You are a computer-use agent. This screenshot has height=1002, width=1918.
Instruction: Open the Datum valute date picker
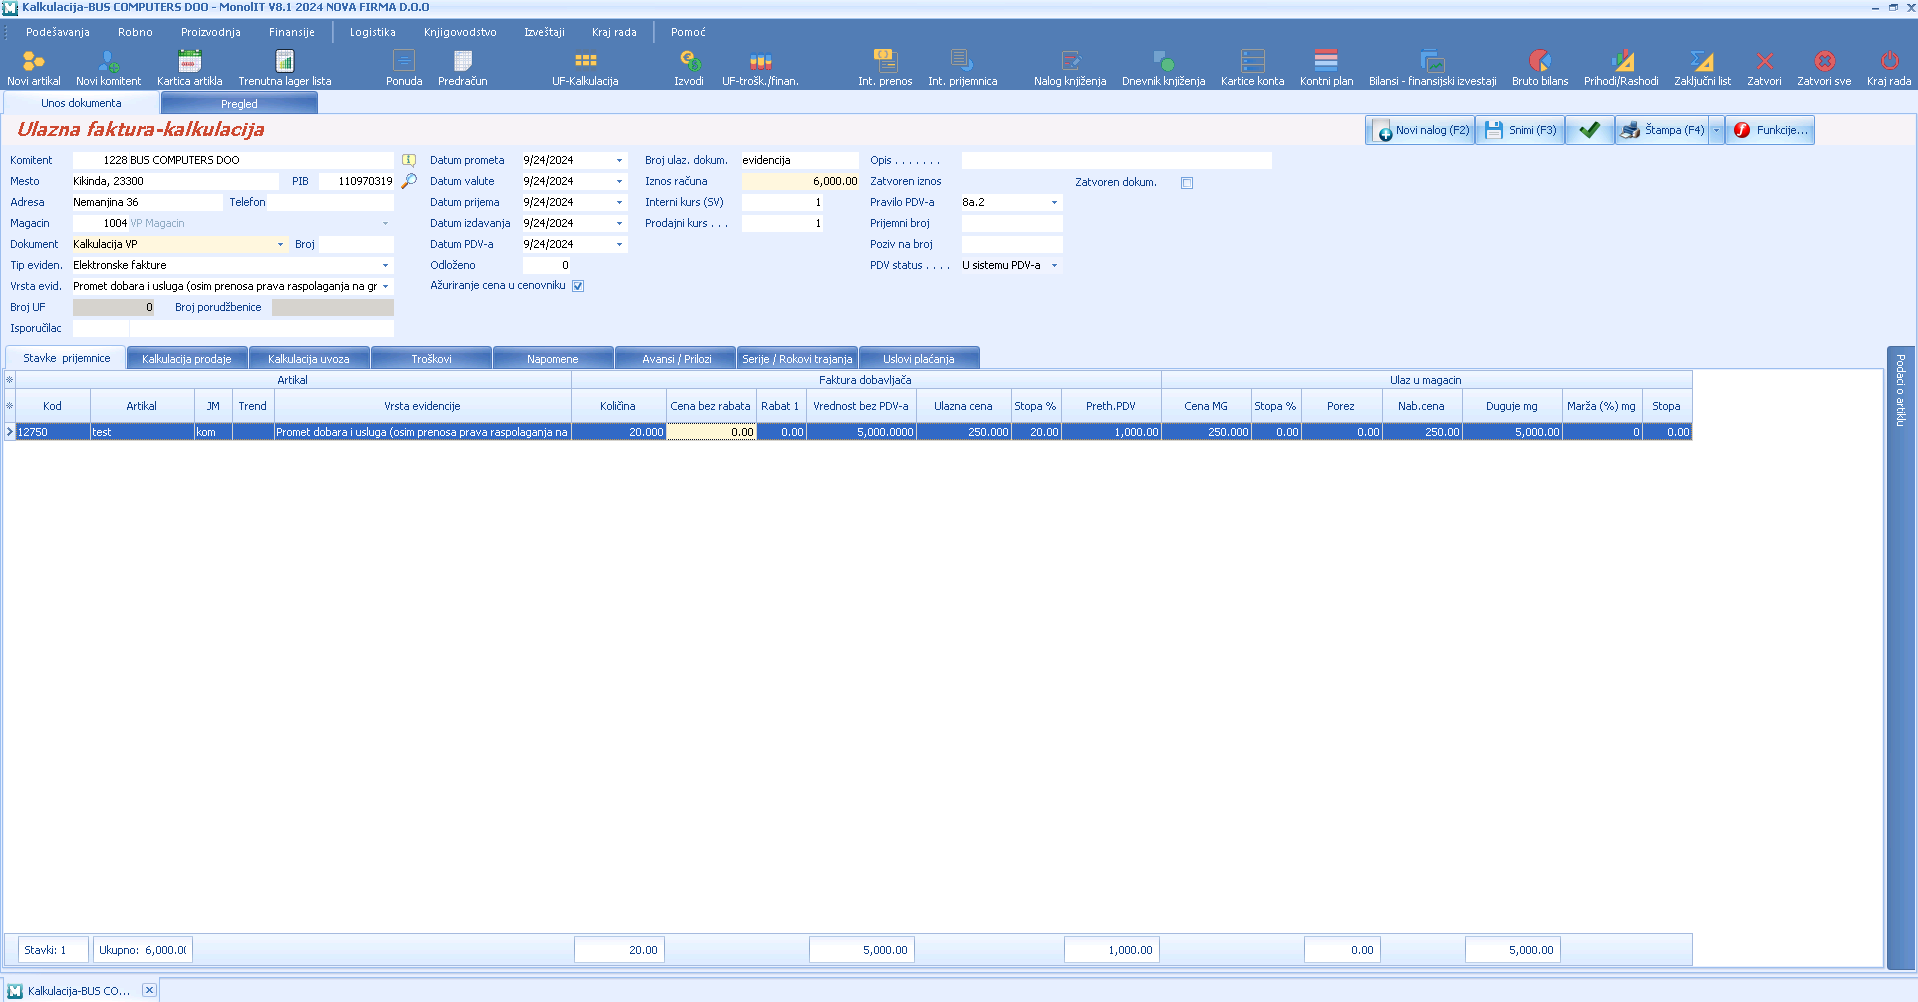pyautogui.click(x=620, y=181)
